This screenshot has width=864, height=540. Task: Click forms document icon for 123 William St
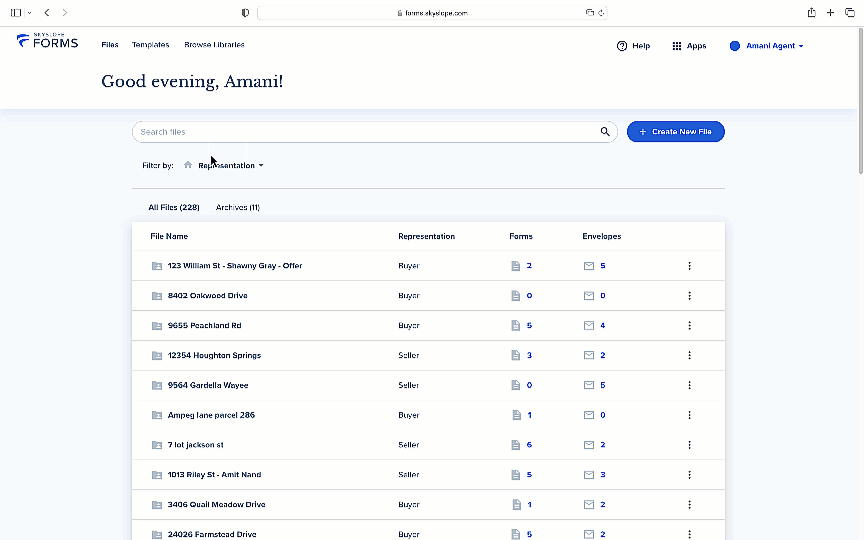[516, 266]
